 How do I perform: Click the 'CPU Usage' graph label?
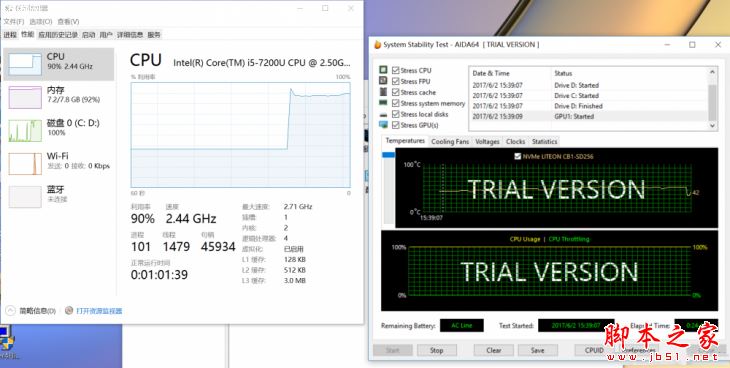point(525,239)
